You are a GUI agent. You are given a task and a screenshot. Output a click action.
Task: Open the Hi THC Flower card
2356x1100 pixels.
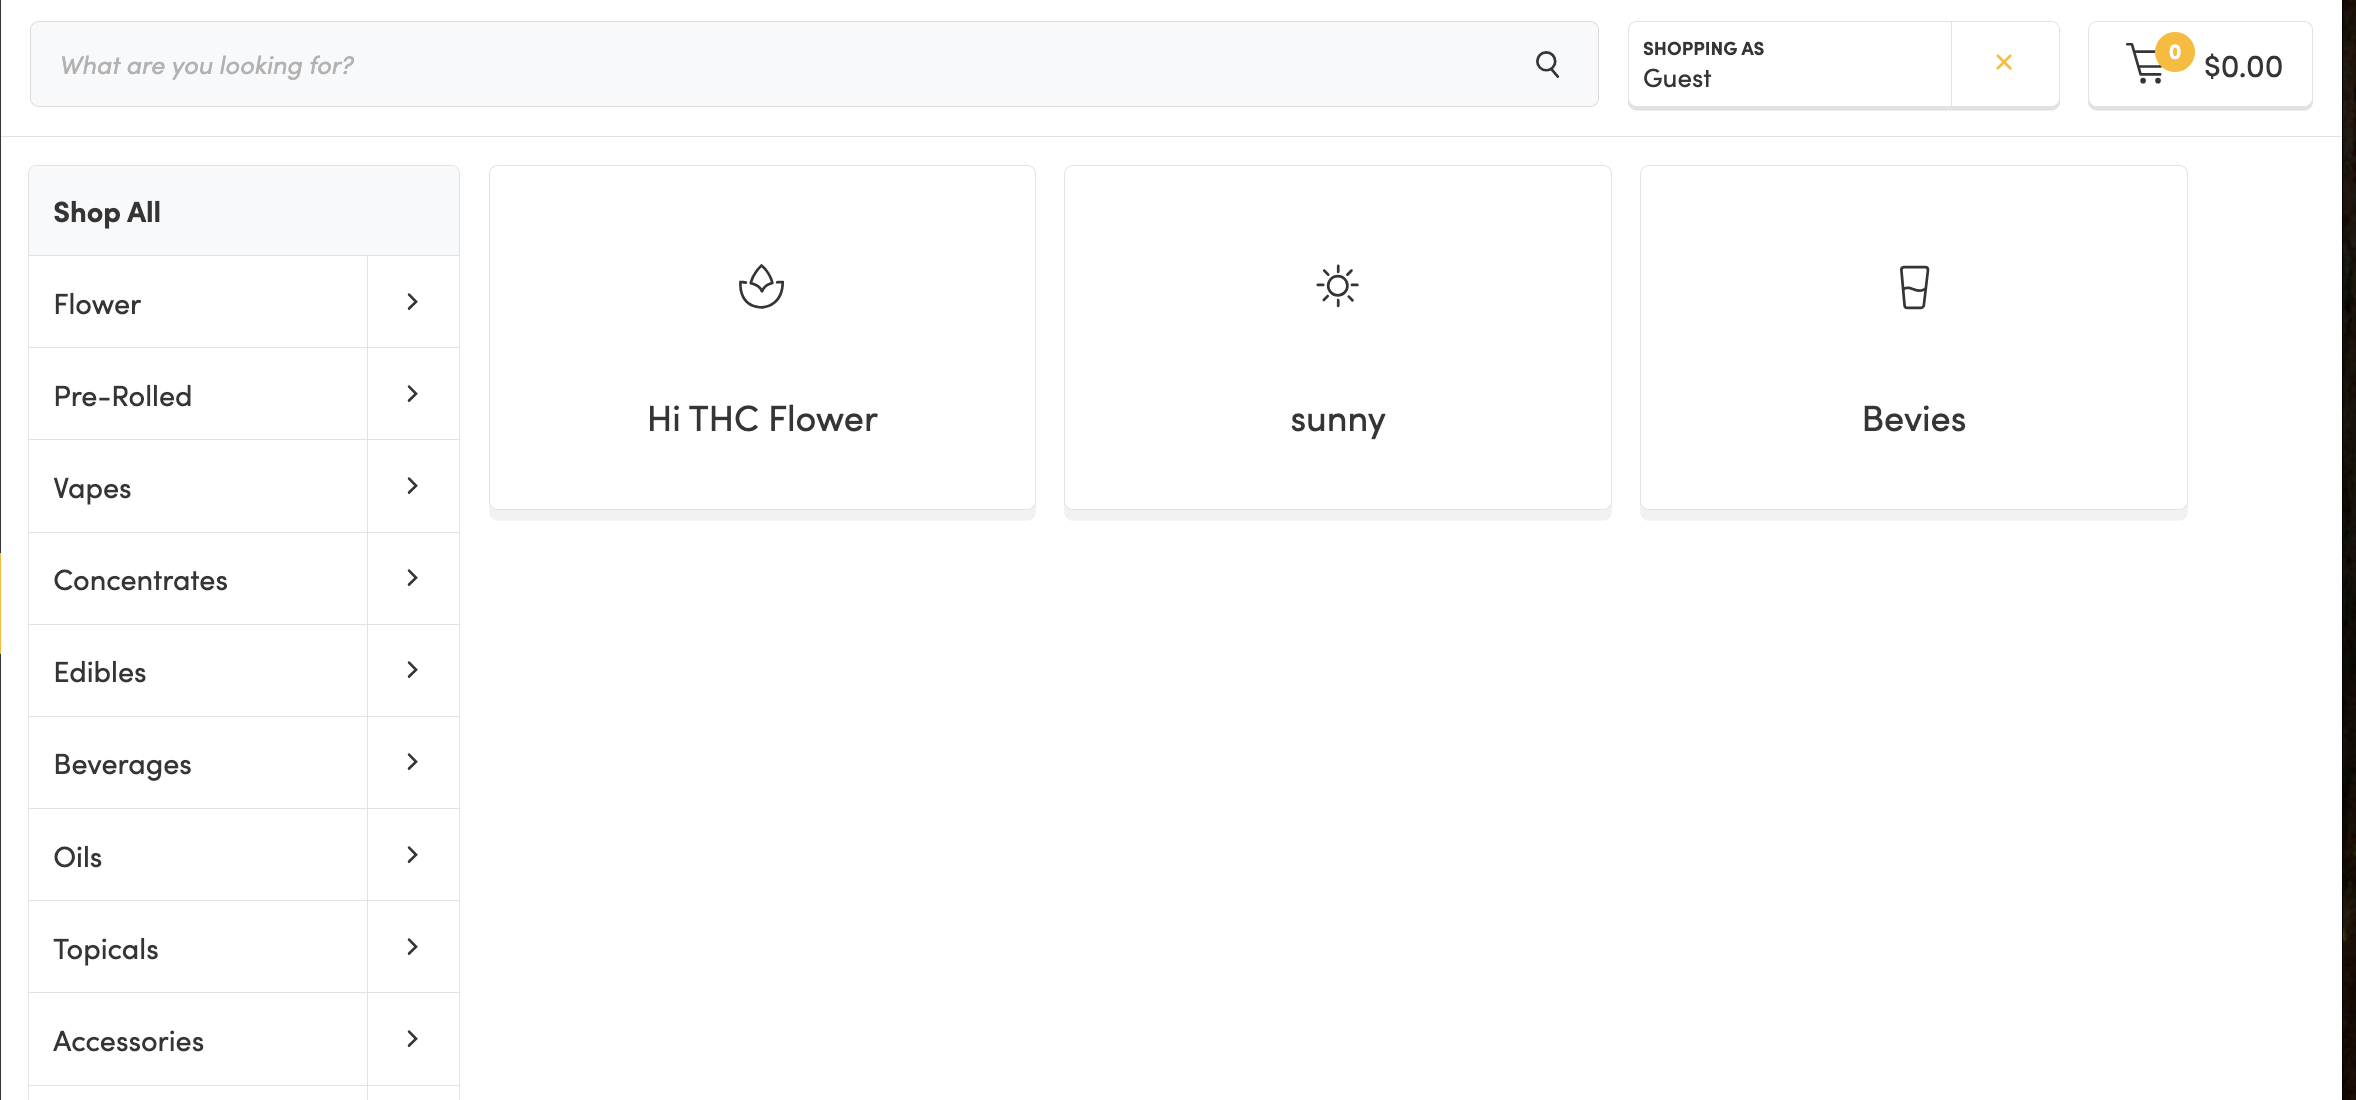[x=762, y=419]
